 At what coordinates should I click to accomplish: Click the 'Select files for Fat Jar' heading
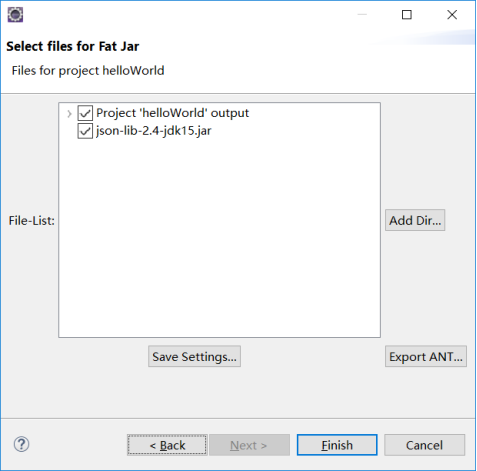(73, 46)
